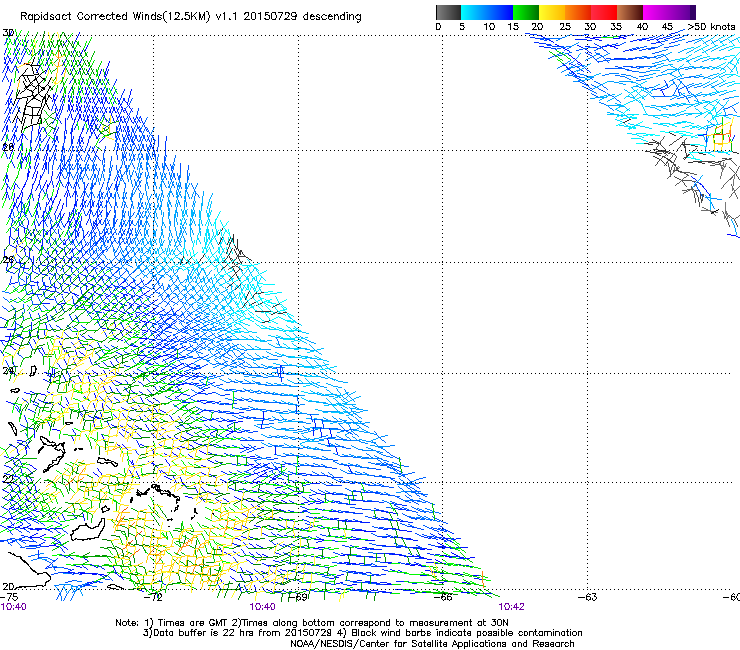Click the '-69' longitude axis label
The width and height of the screenshot is (740, 650).
point(298,597)
